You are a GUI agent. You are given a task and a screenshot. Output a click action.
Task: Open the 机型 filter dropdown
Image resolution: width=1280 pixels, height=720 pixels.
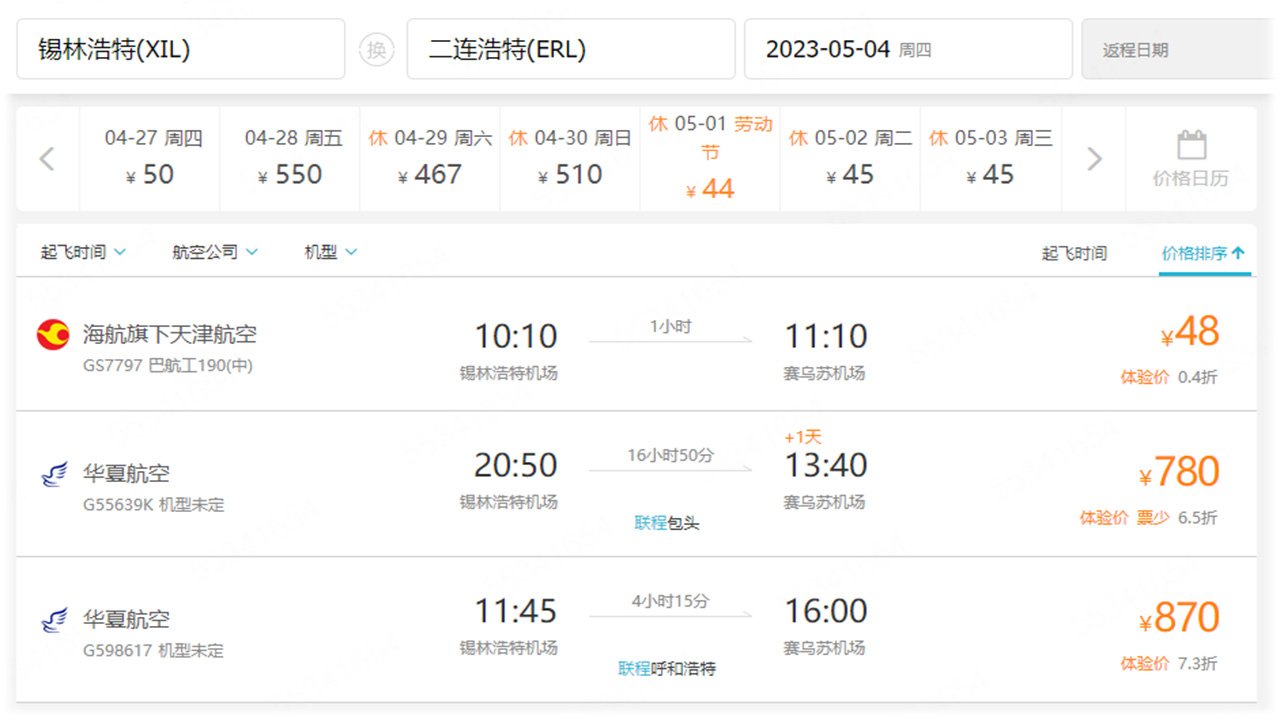329,252
